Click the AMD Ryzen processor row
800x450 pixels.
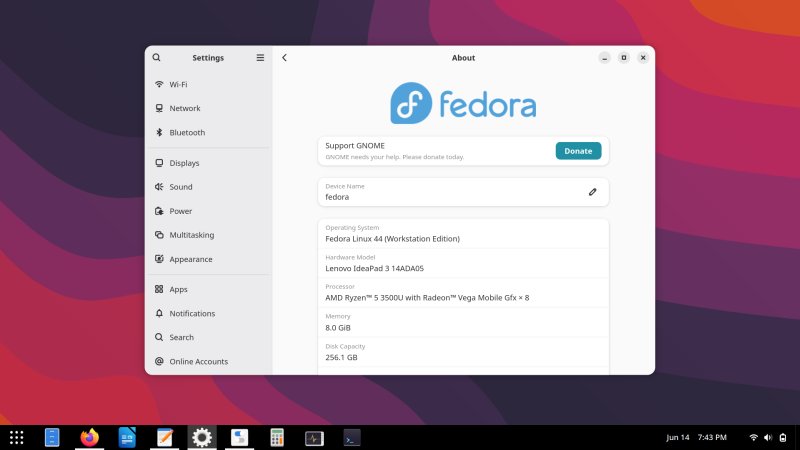click(x=463, y=293)
